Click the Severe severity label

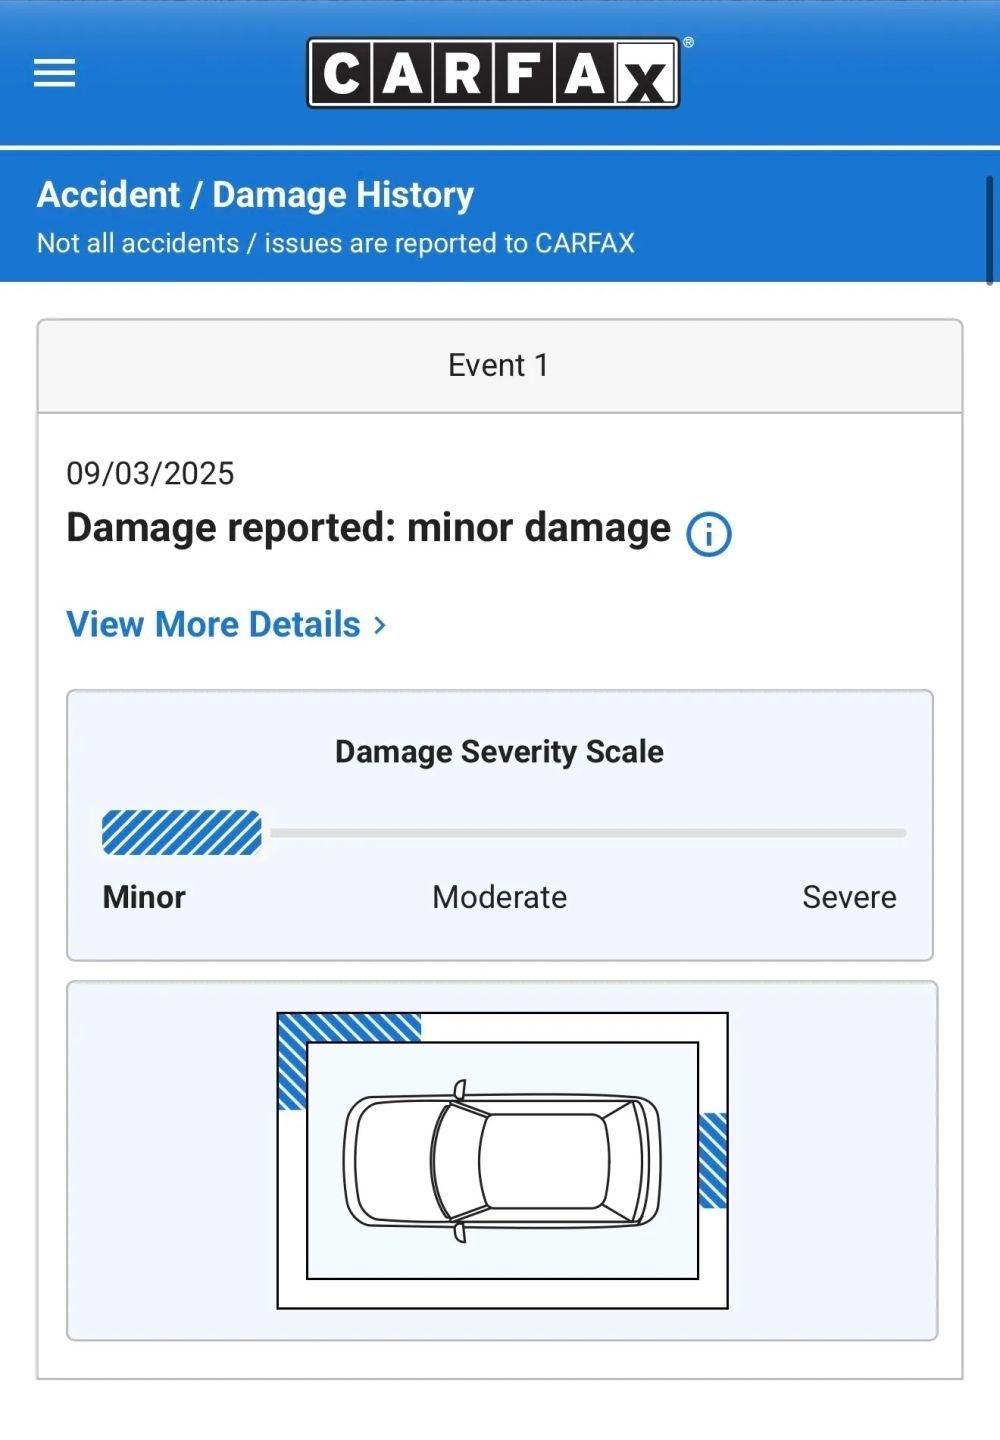pos(849,897)
